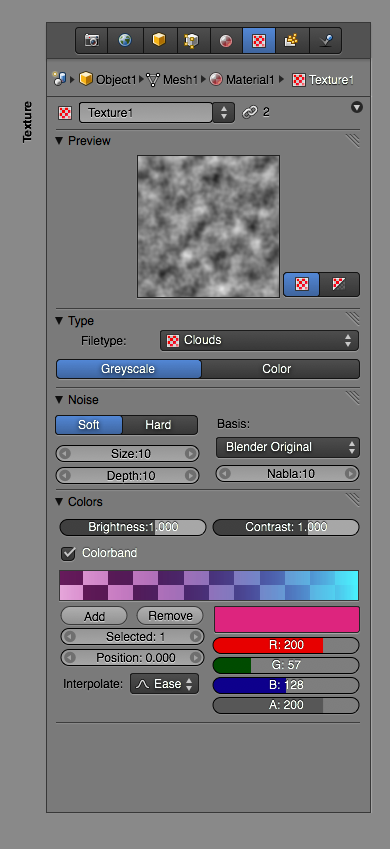The width and height of the screenshot is (390, 849).
Task: Open the Render properties camera tab
Action: pos(92,41)
